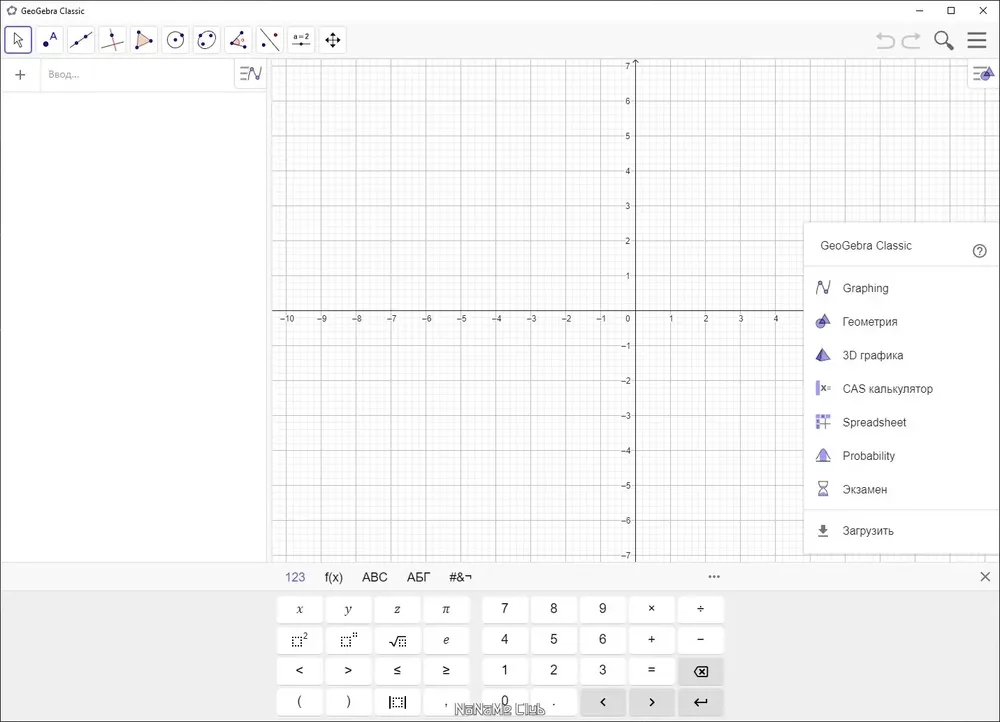
Task: Select the Polygon tool
Action: 143,40
